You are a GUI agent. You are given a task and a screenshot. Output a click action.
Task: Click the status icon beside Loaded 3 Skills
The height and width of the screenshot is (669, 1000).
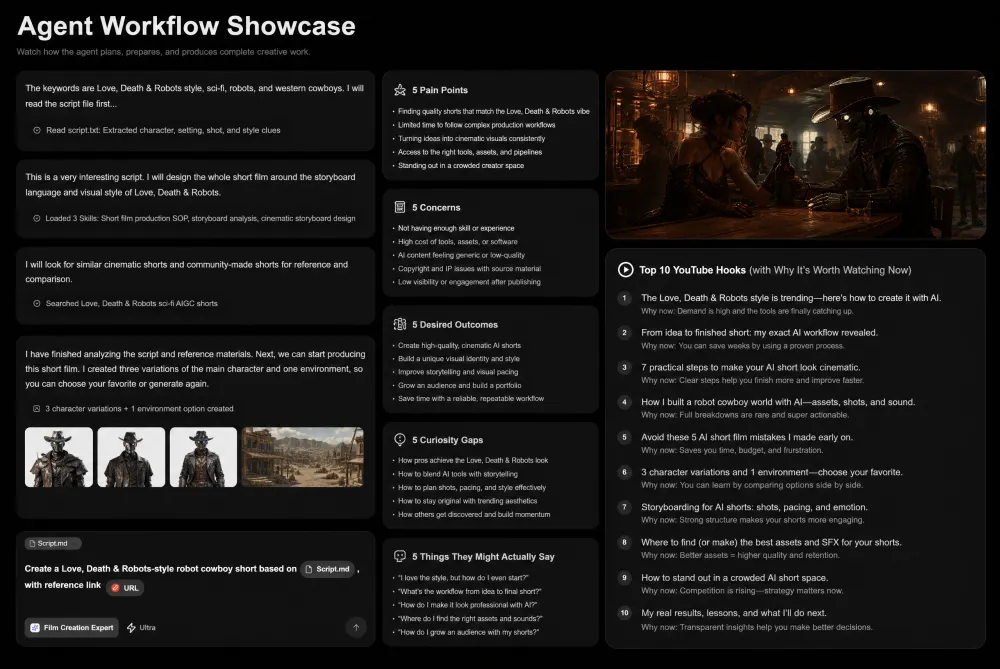[37, 218]
